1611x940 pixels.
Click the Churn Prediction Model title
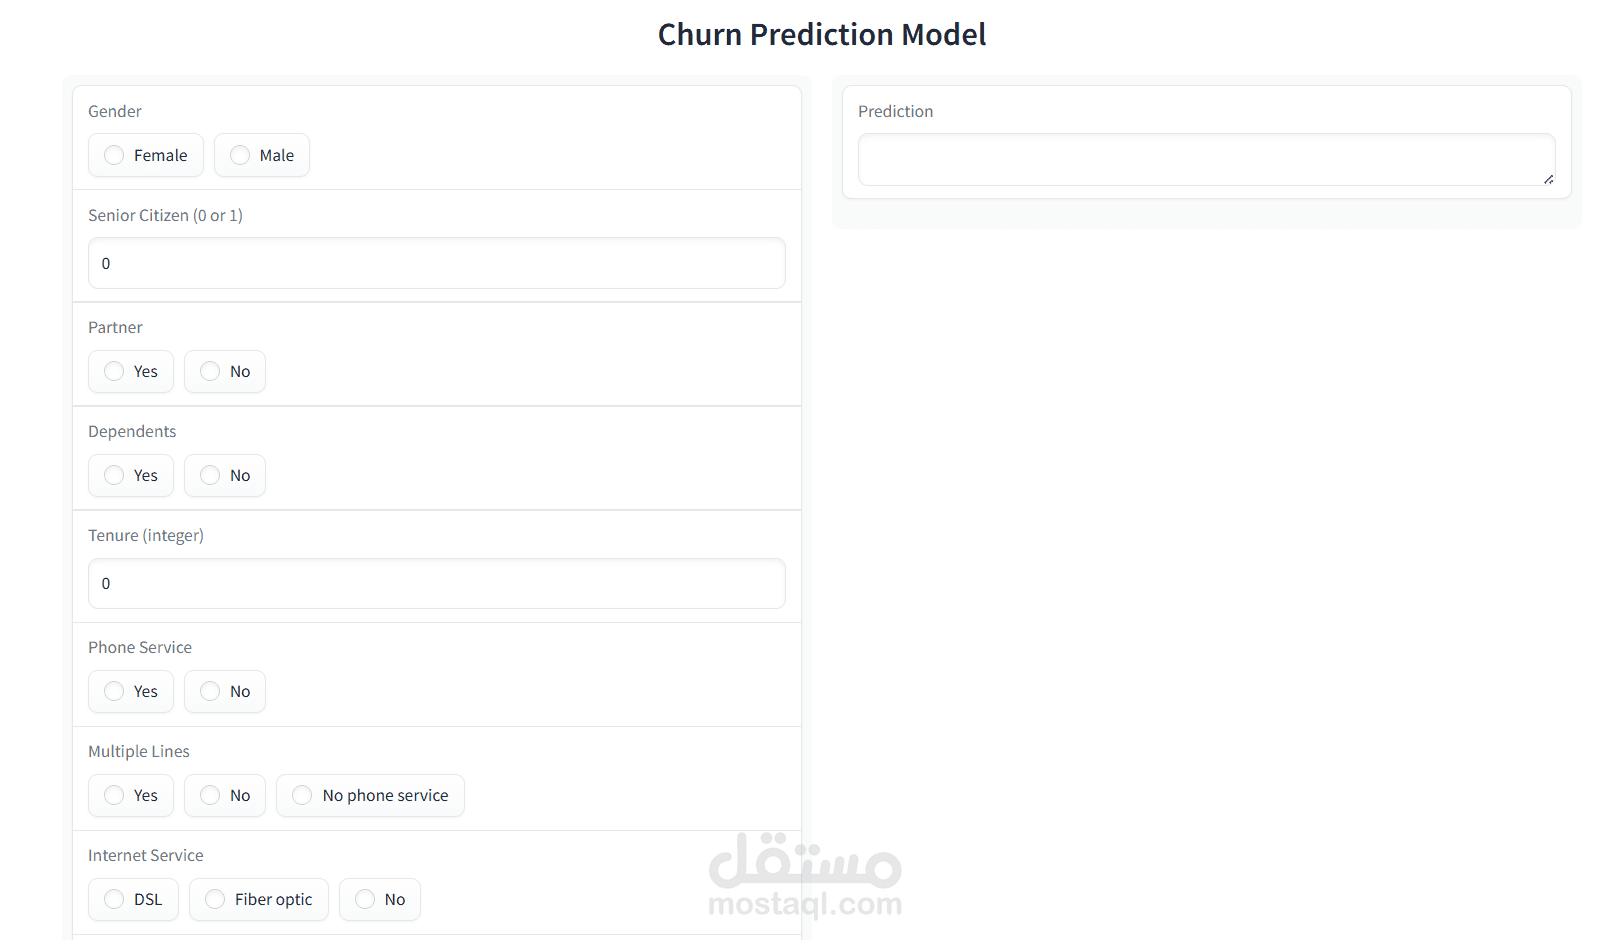click(x=822, y=33)
